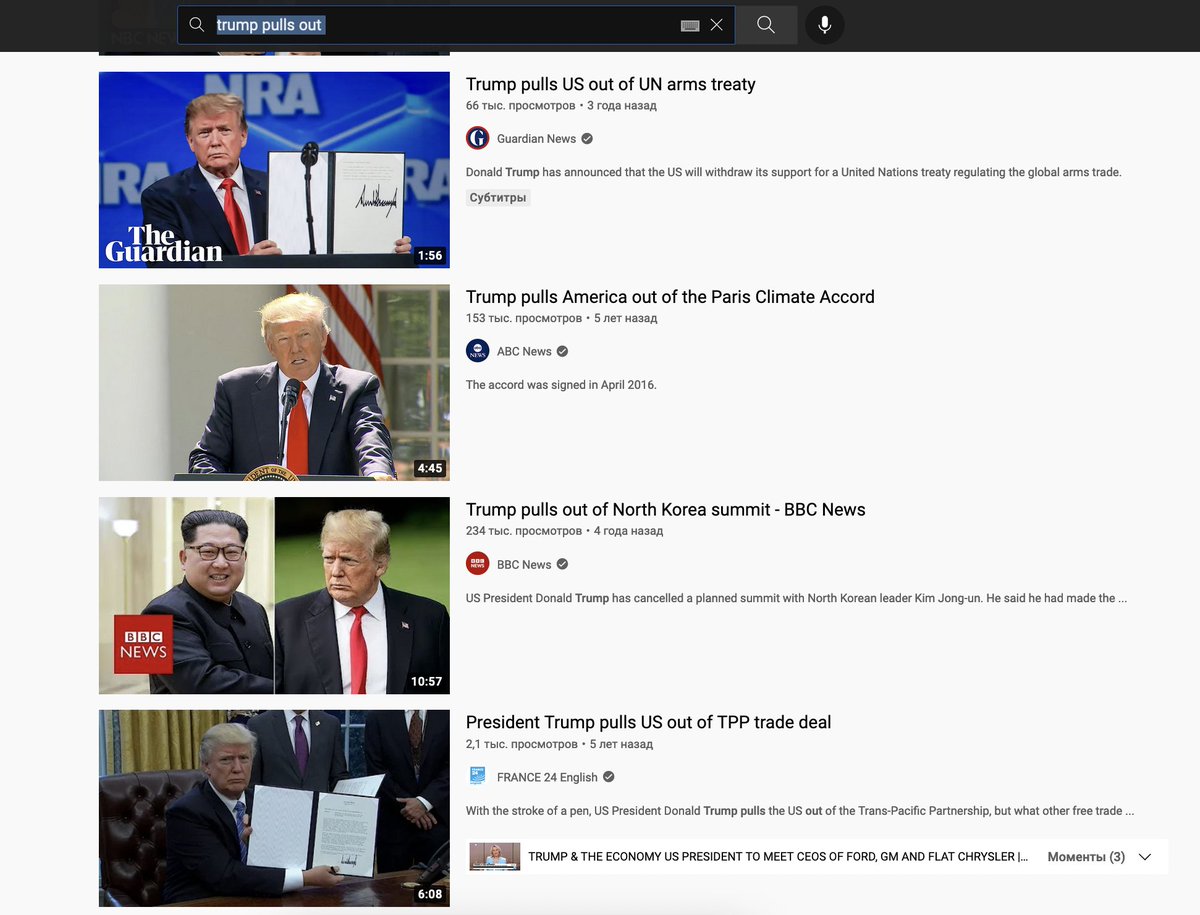Click '2,1 тыс. просмотров • 5 лет назад' text

560,744
